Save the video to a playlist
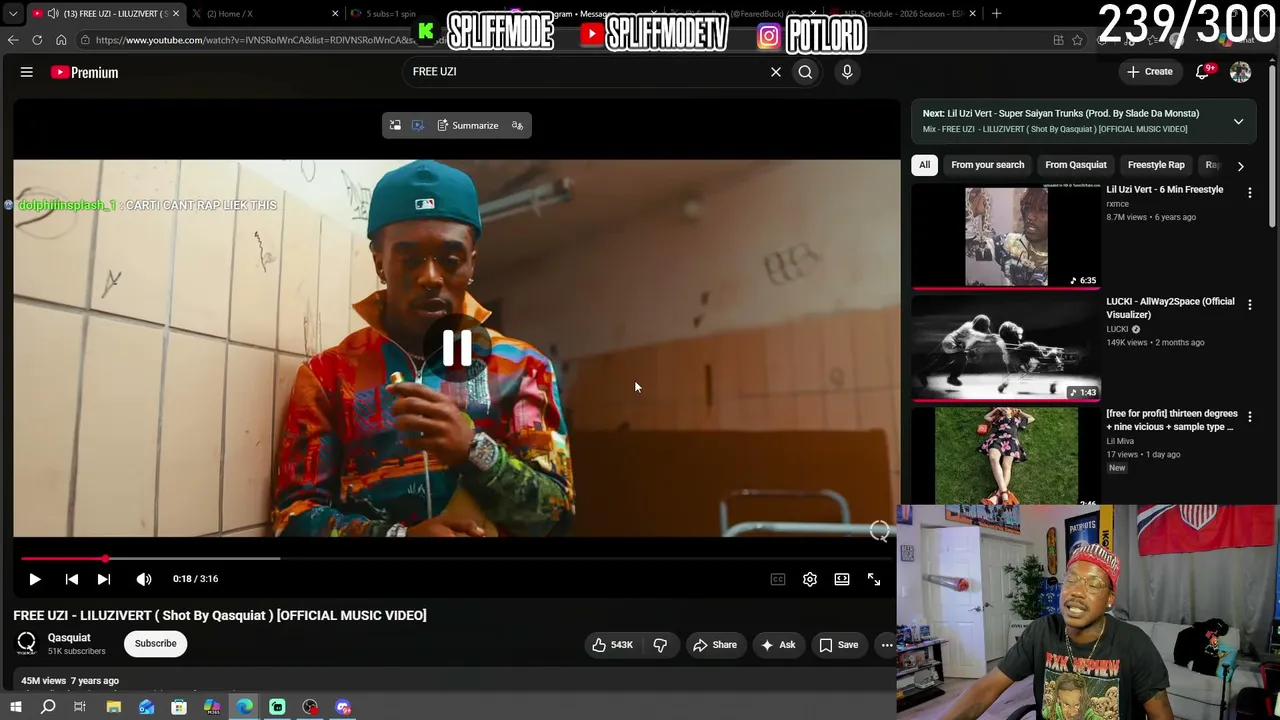Screen dimensions: 1280x720 [x=839, y=645]
